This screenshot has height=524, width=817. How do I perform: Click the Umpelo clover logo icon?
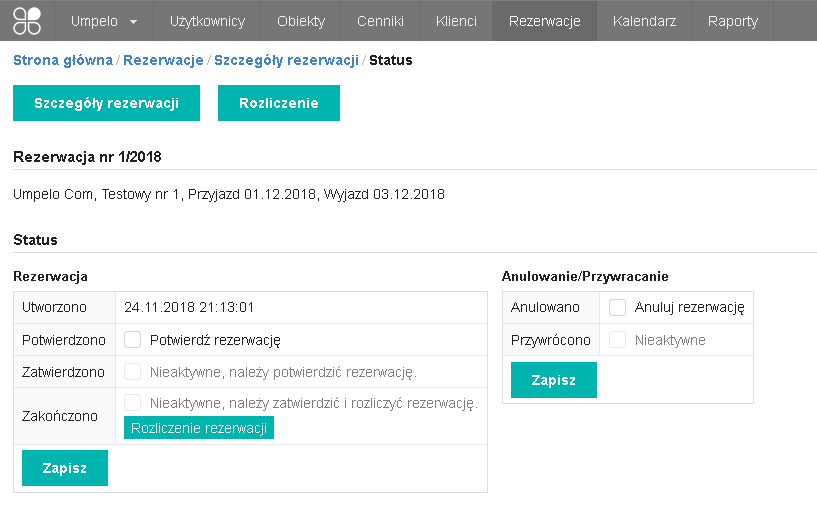point(27,20)
